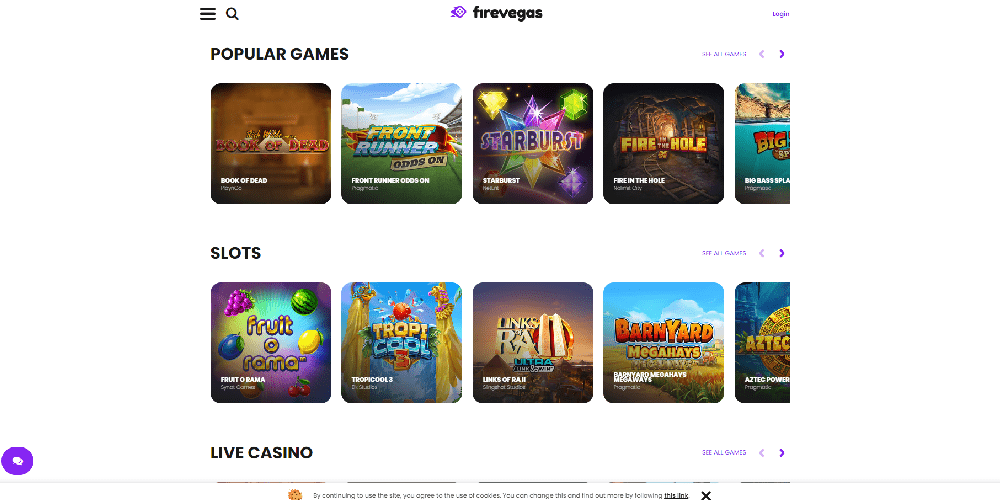Screen dimensions: 1000x500
Task: Select the Fruit O Rama slot tile
Action: [x=271, y=342]
